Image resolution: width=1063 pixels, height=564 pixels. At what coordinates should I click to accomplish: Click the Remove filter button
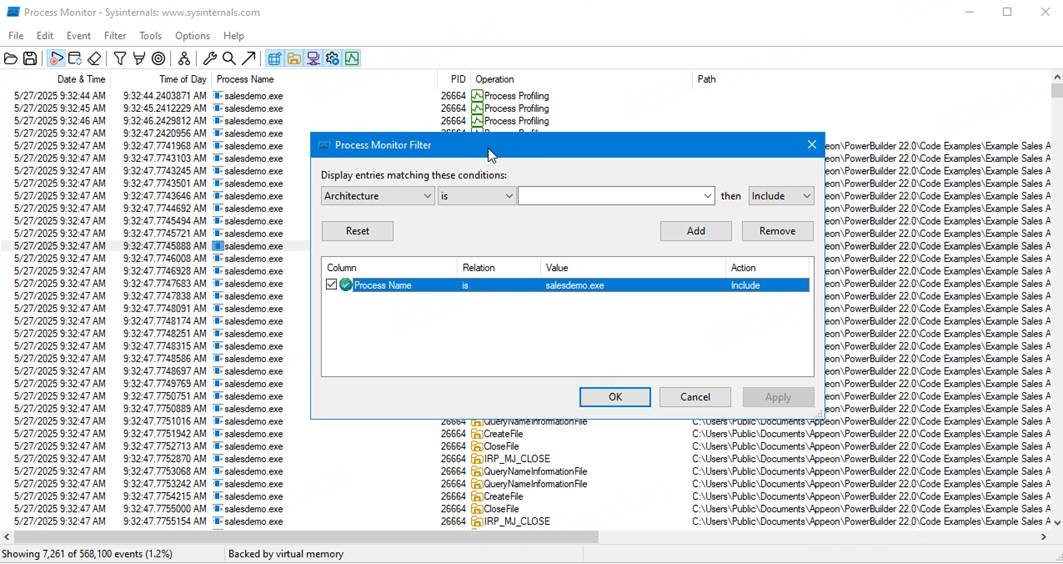coord(778,231)
